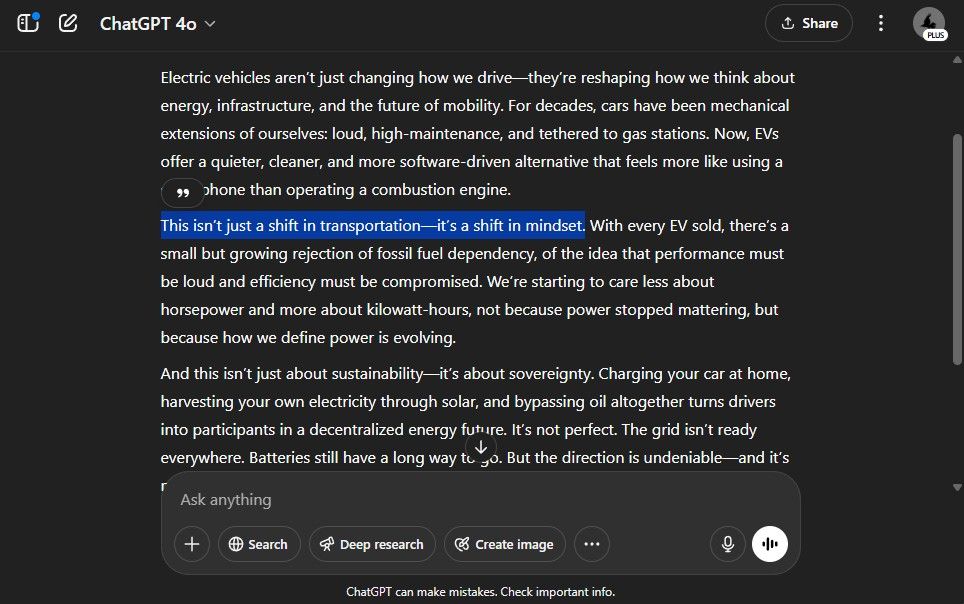This screenshot has width=964, height=604.
Task: Toggle the Search tool
Action: pyautogui.click(x=259, y=544)
